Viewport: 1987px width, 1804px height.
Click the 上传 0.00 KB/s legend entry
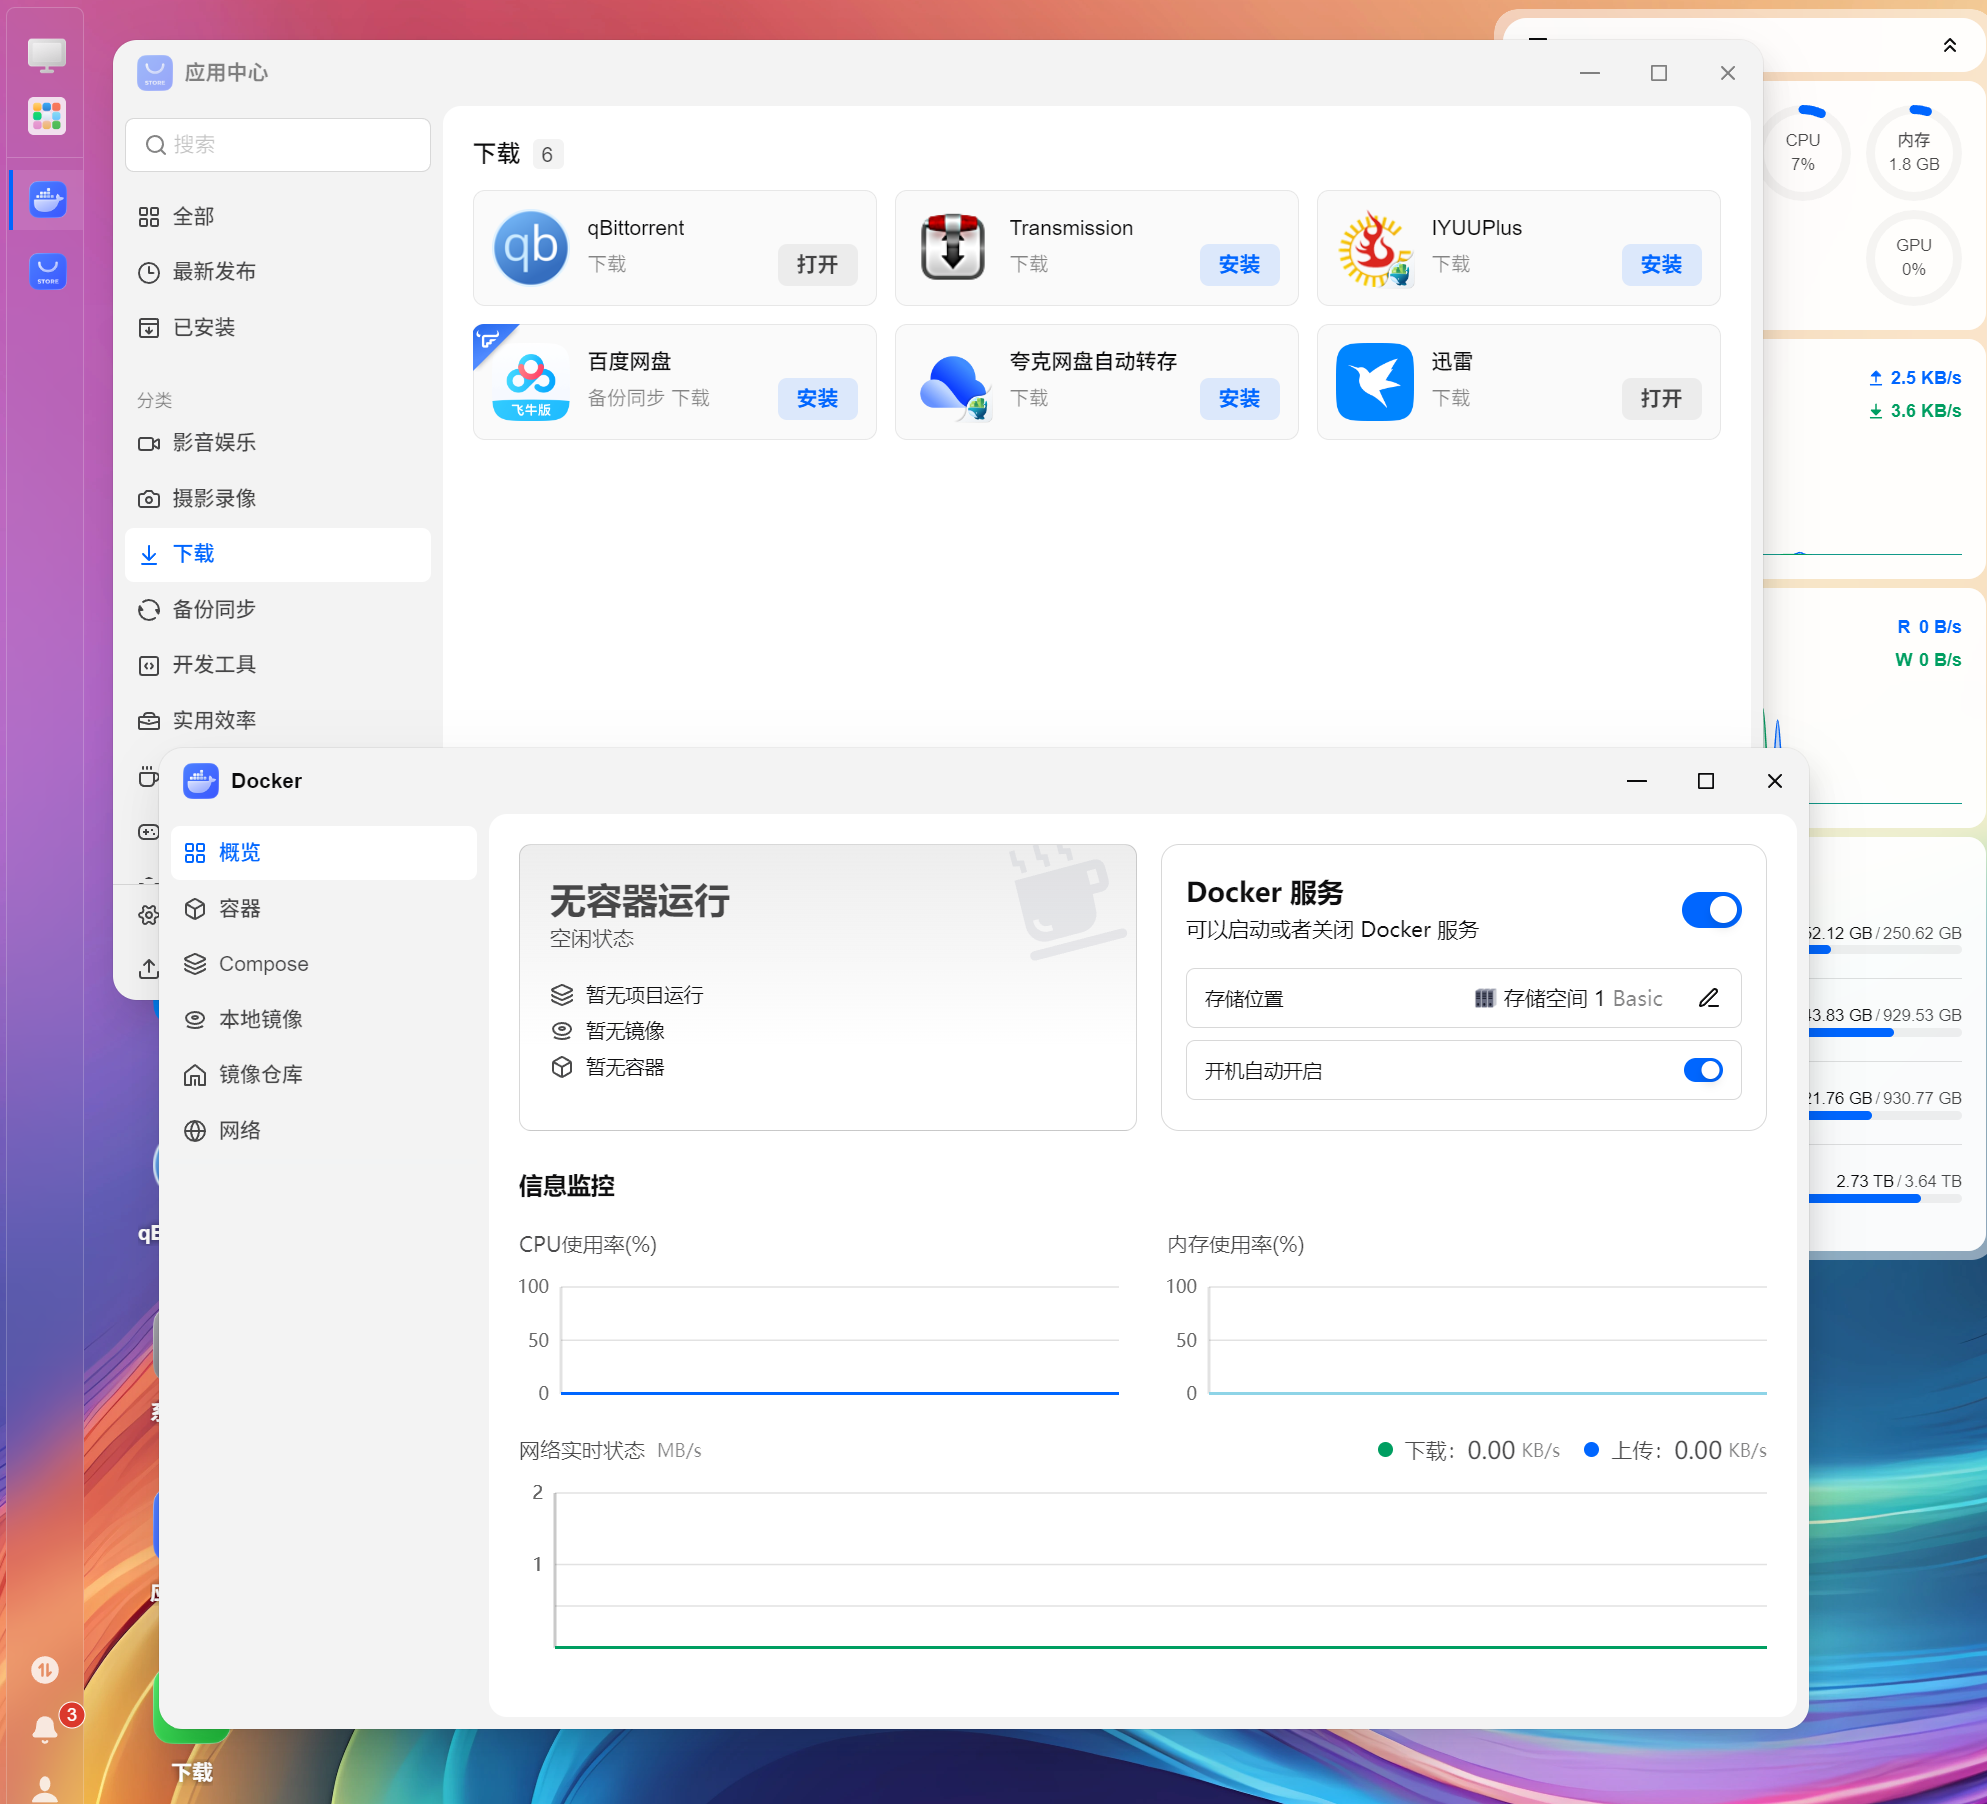pos(1675,1450)
